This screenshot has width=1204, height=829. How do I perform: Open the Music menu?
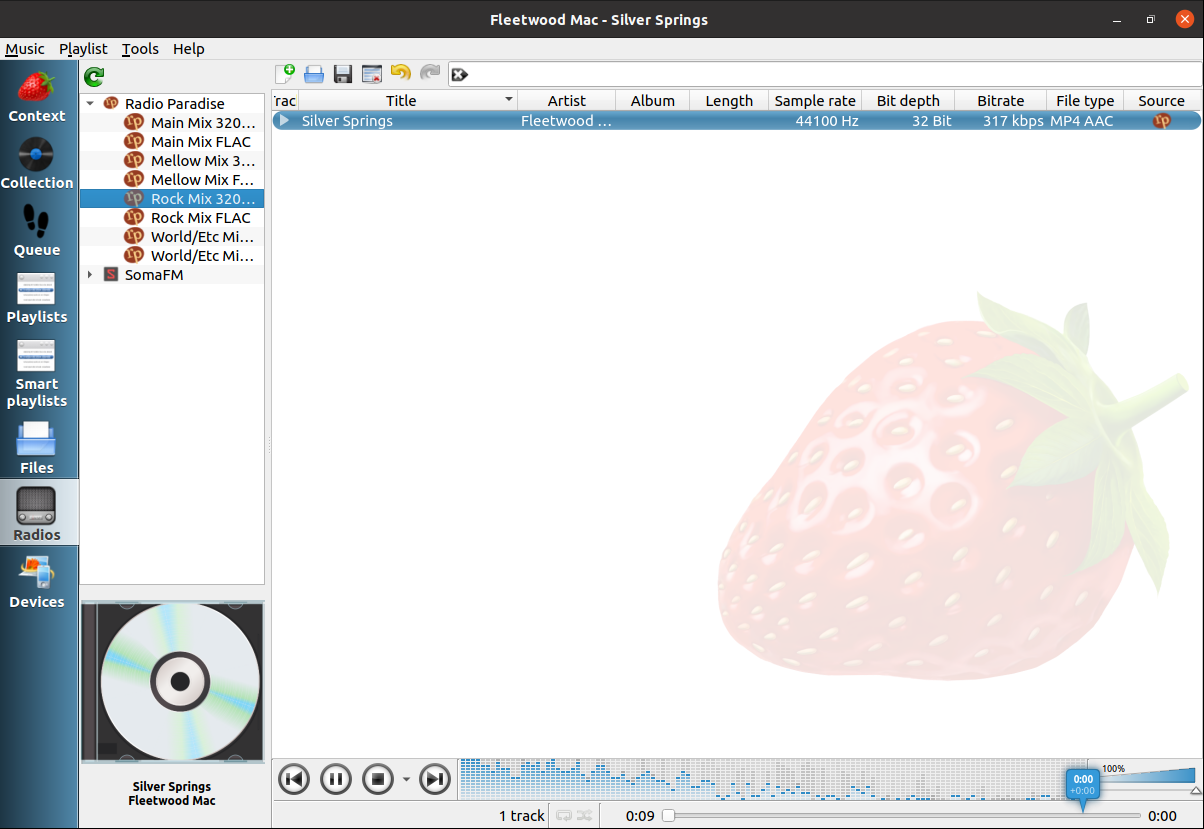coord(24,48)
